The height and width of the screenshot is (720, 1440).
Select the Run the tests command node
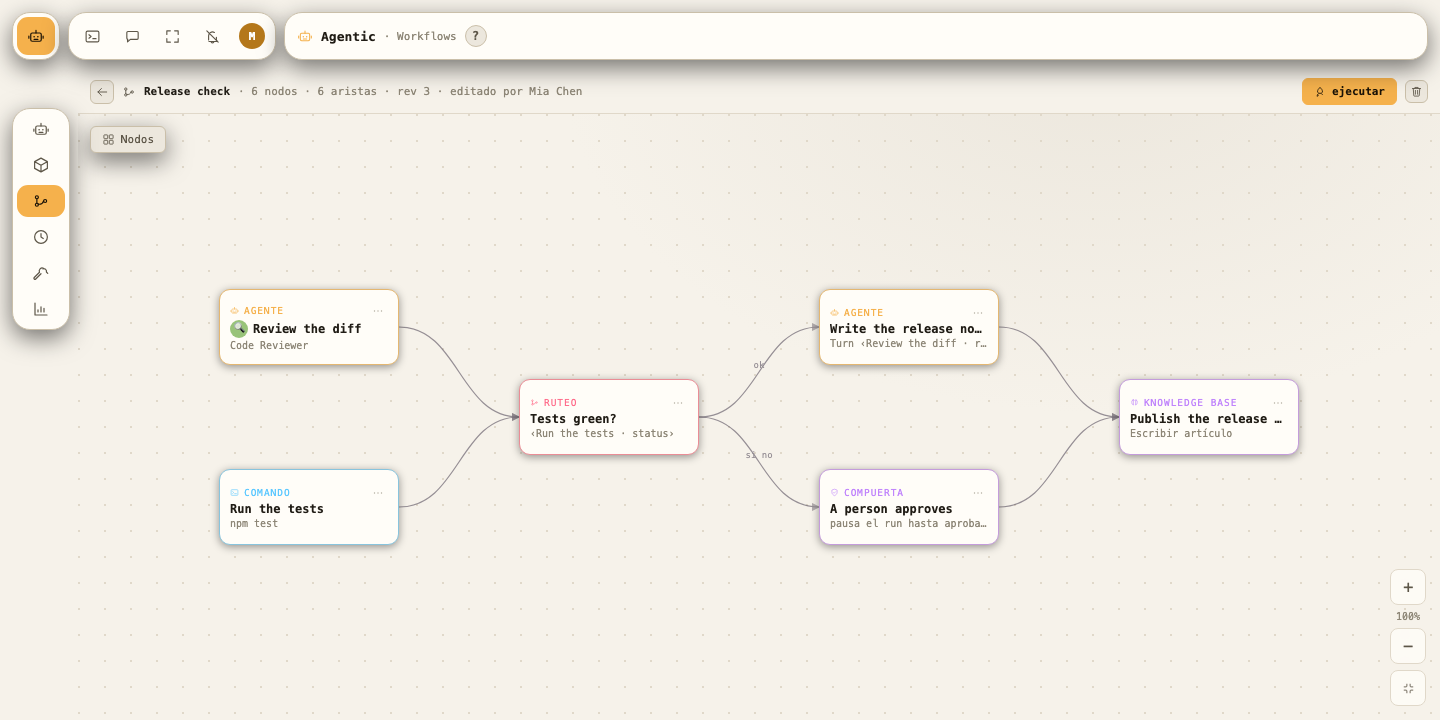click(309, 507)
